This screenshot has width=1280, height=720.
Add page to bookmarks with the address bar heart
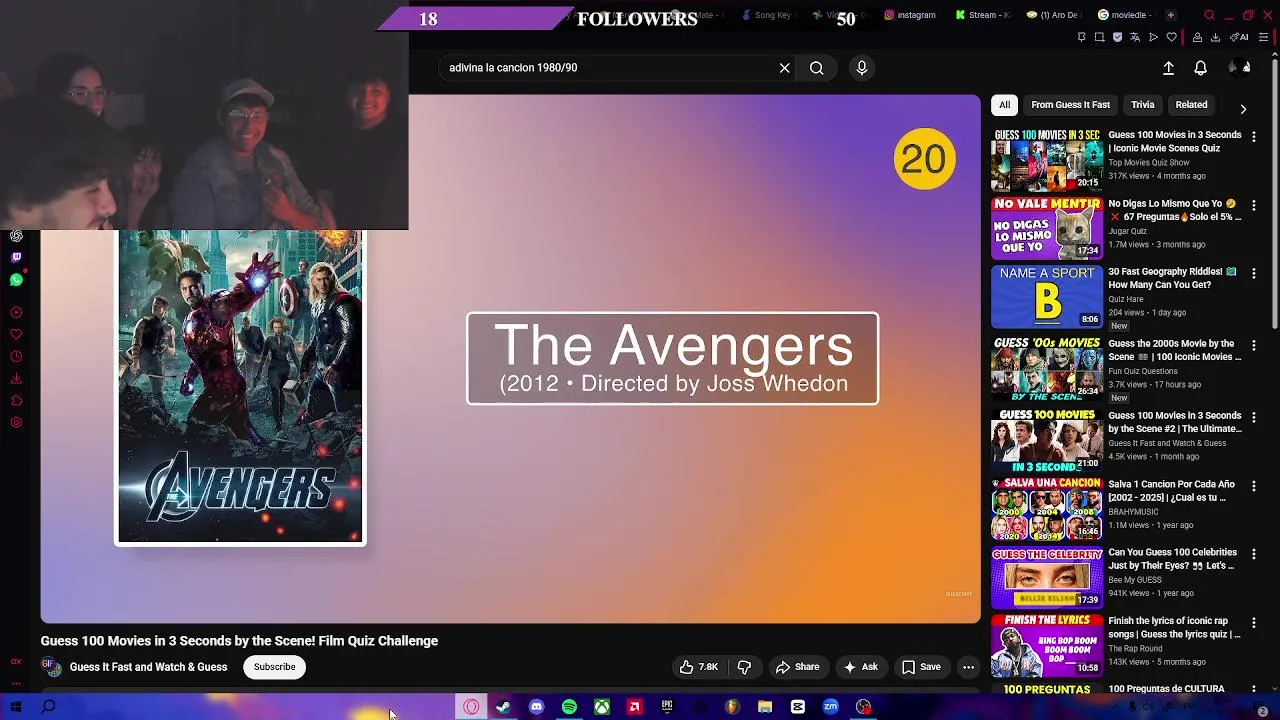[1171, 37]
